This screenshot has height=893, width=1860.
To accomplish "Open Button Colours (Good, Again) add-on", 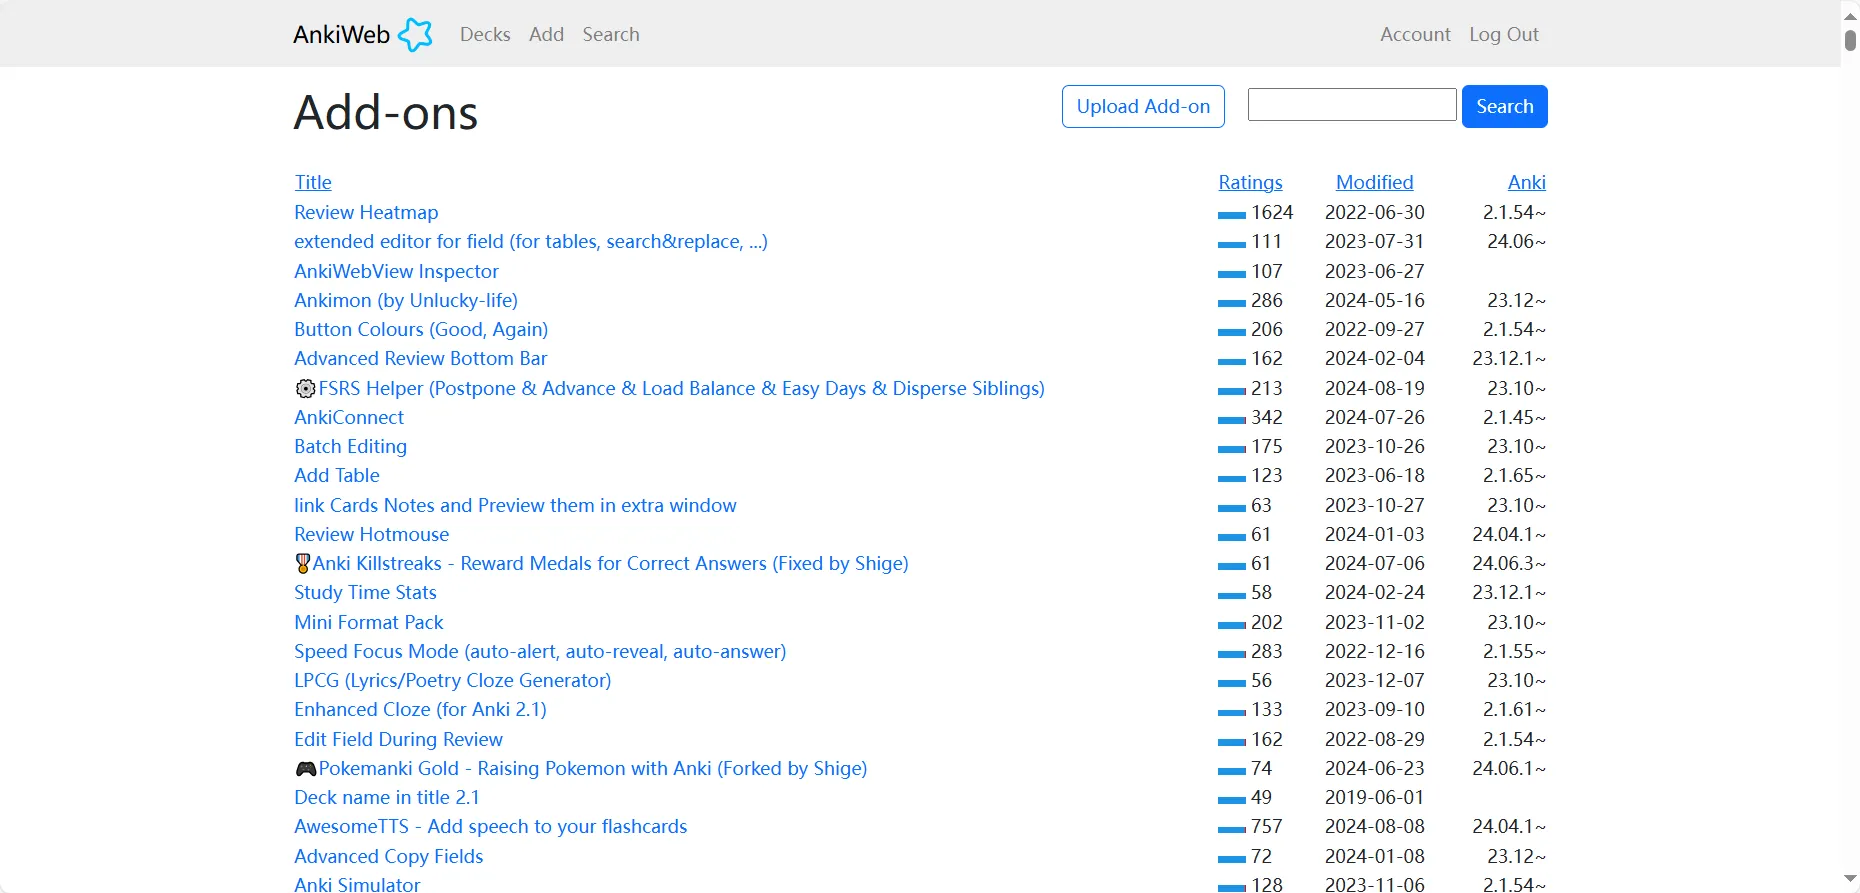I will (421, 329).
